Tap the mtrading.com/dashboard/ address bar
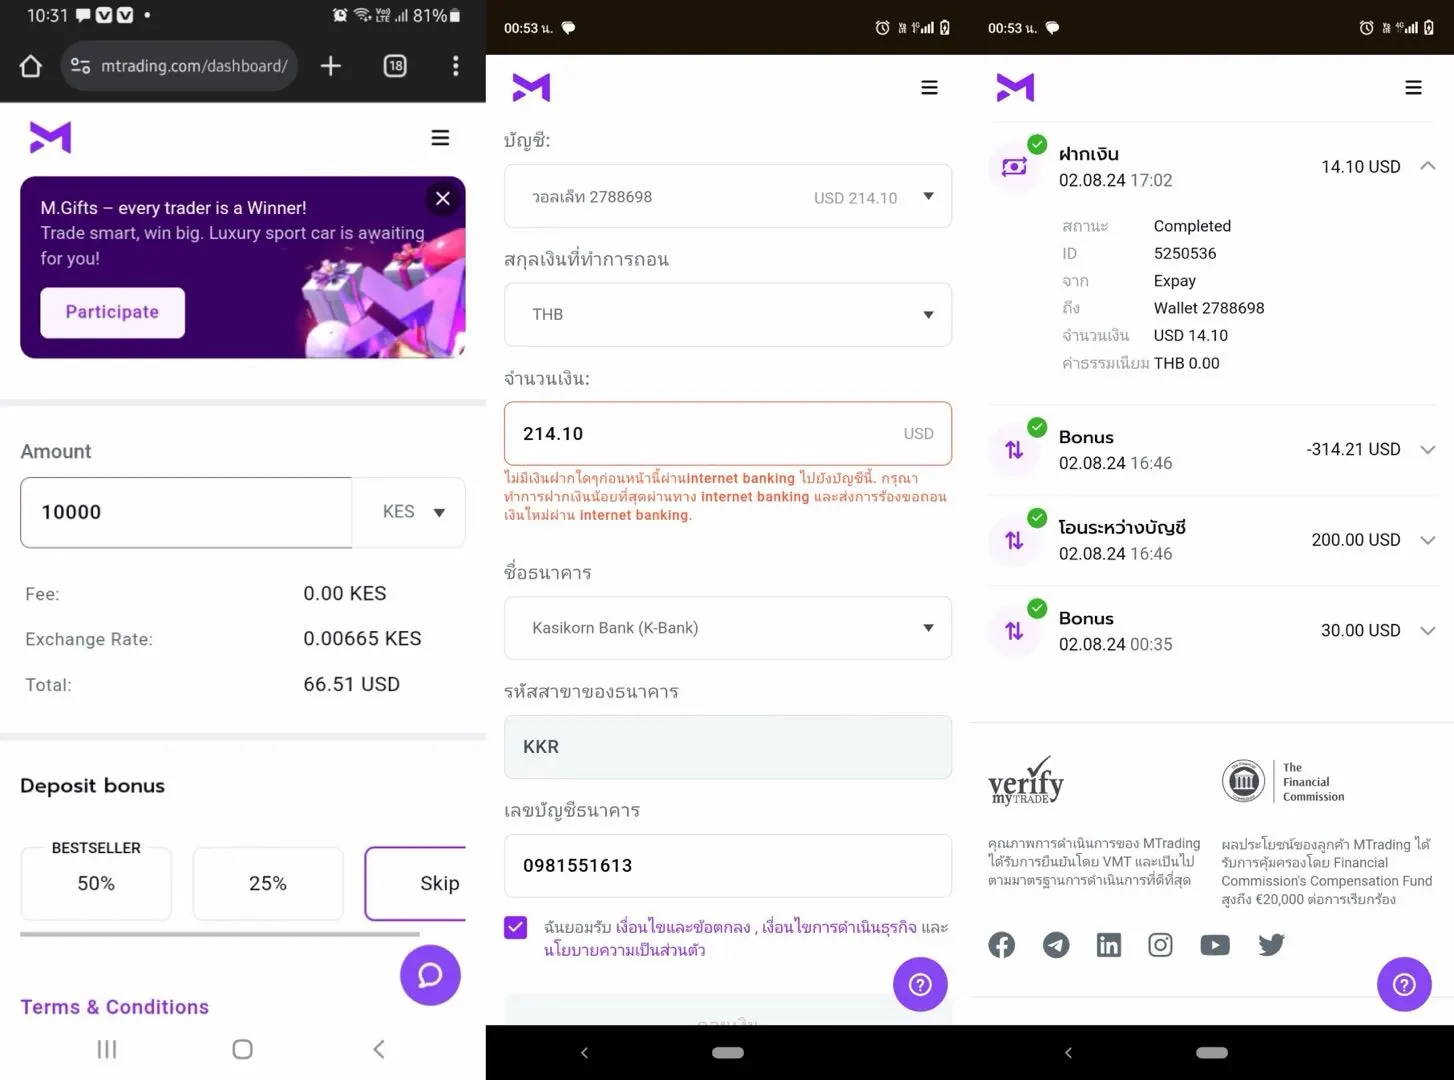1454x1080 pixels. 180,66
